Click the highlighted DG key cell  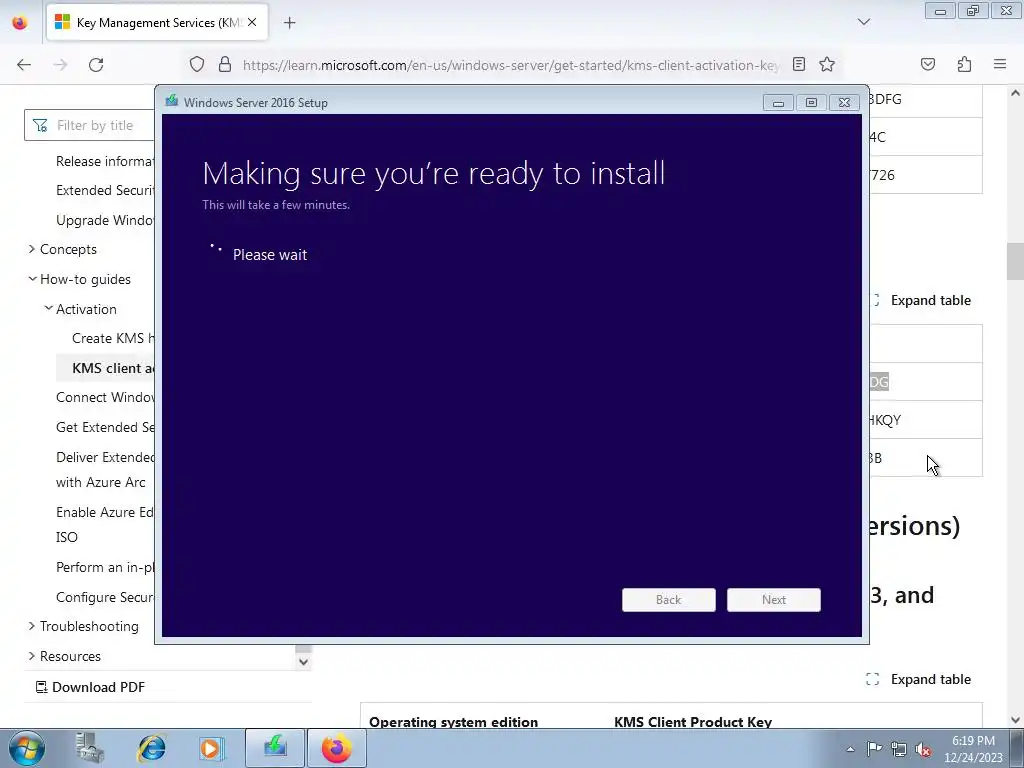tap(926, 382)
